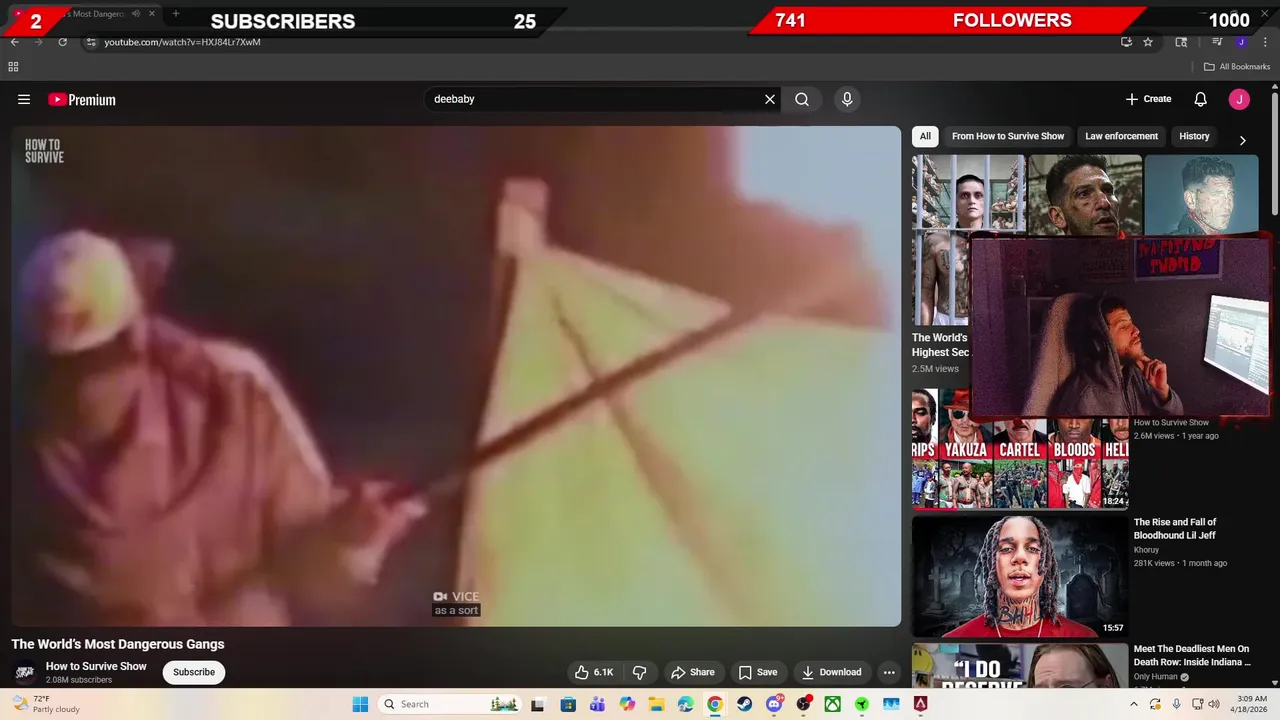Reload the YouTube page
Viewport: 1280px width, 720px height.
[x=62, y=42]
